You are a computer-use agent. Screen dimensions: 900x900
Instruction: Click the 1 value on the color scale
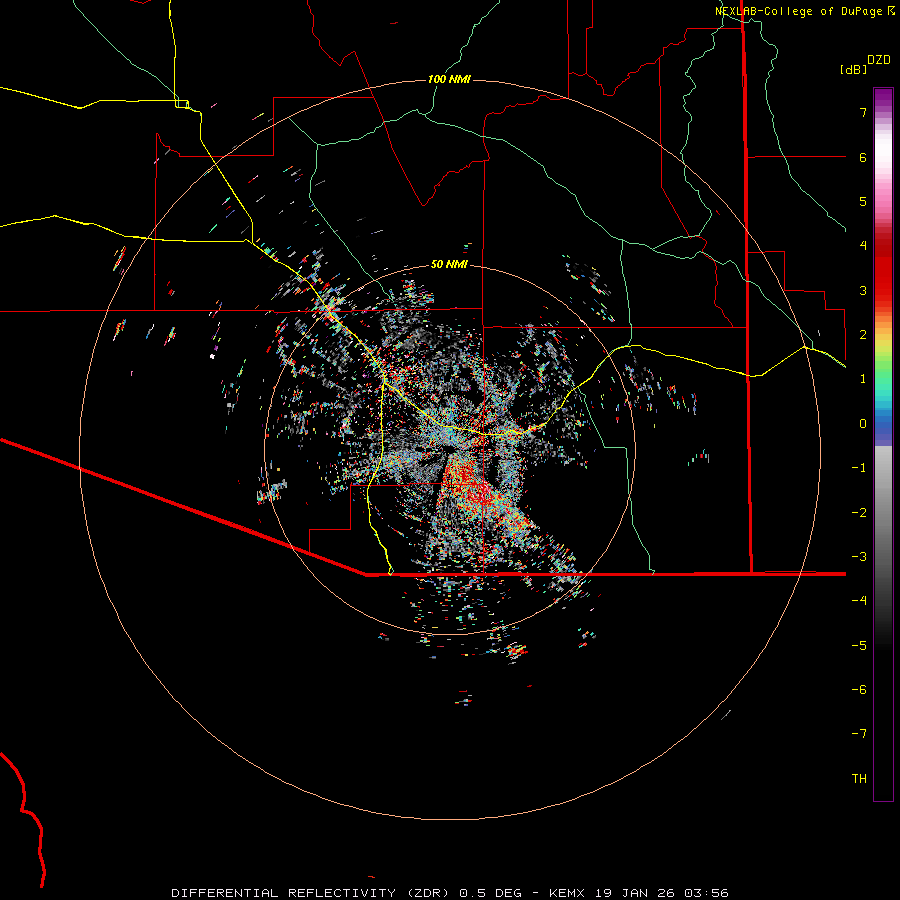(863, 379)
